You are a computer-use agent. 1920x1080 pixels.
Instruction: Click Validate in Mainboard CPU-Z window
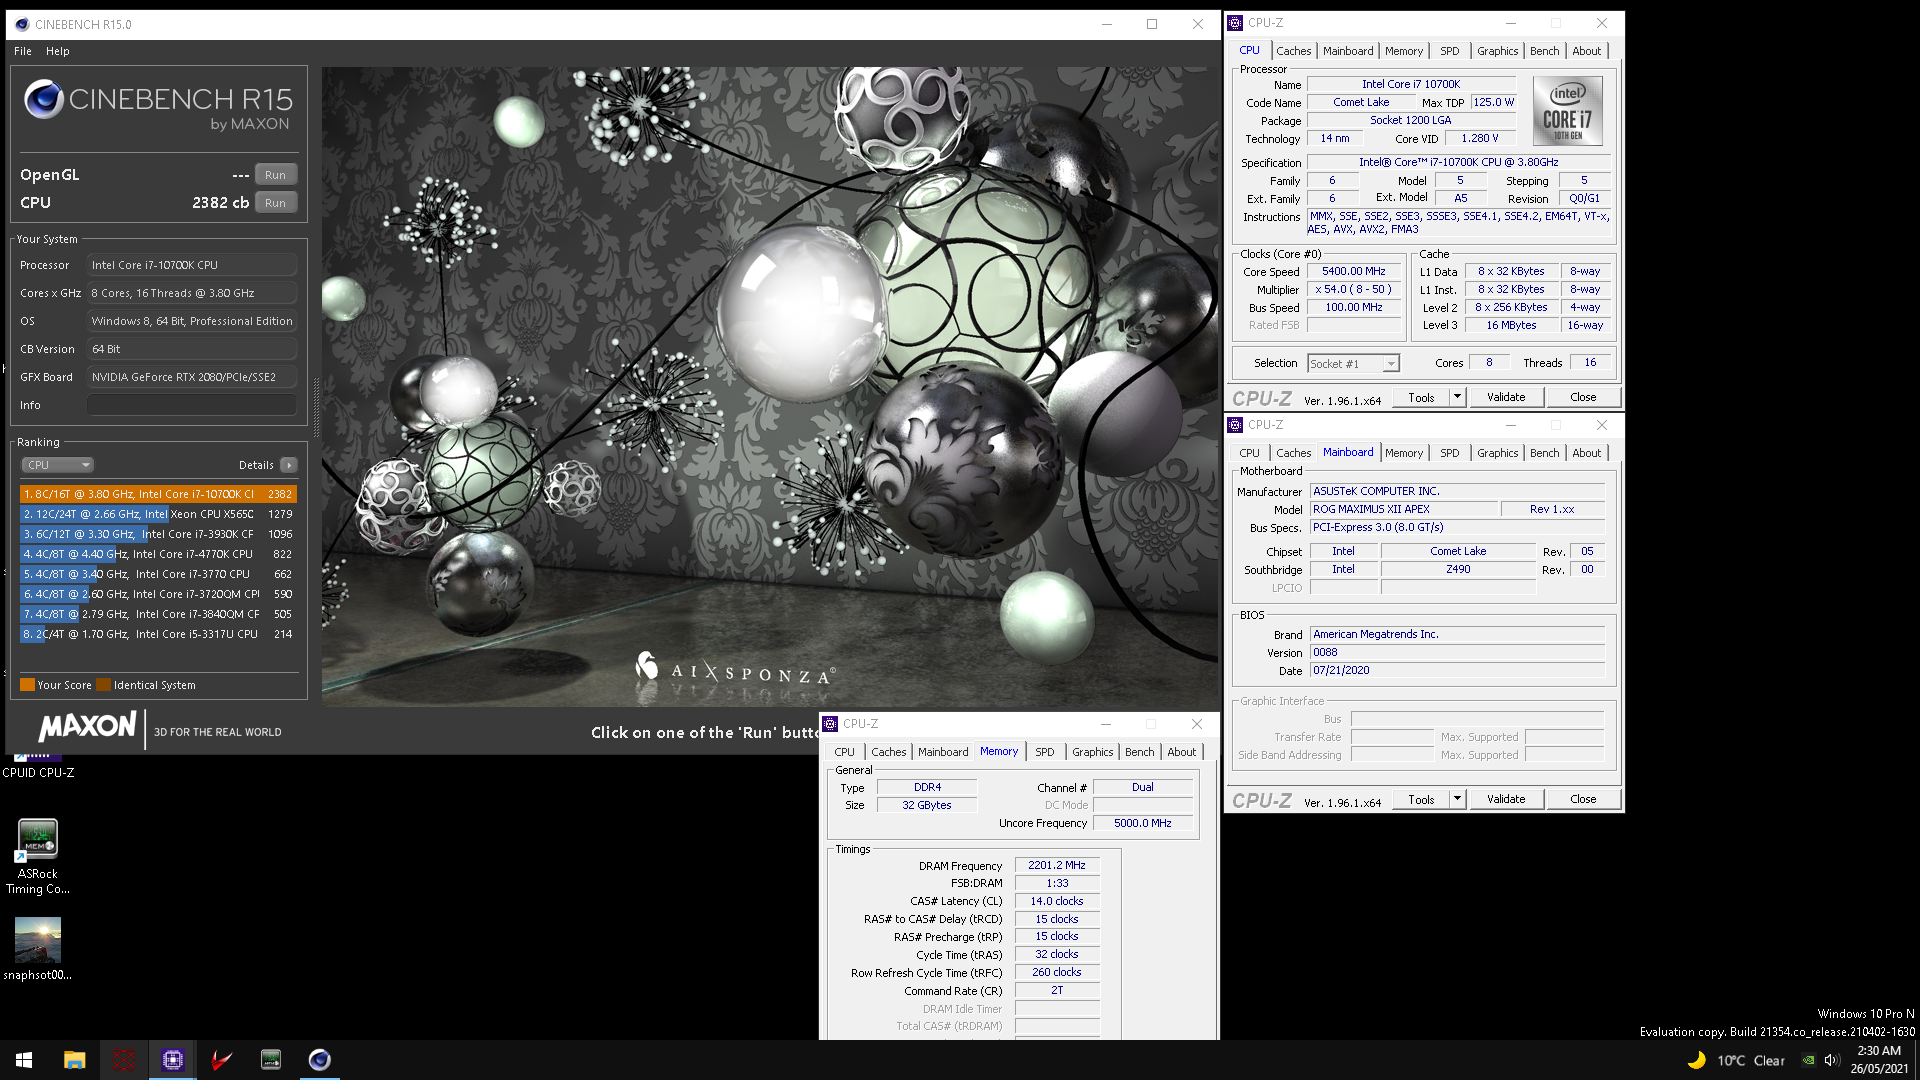[1506, 799]
